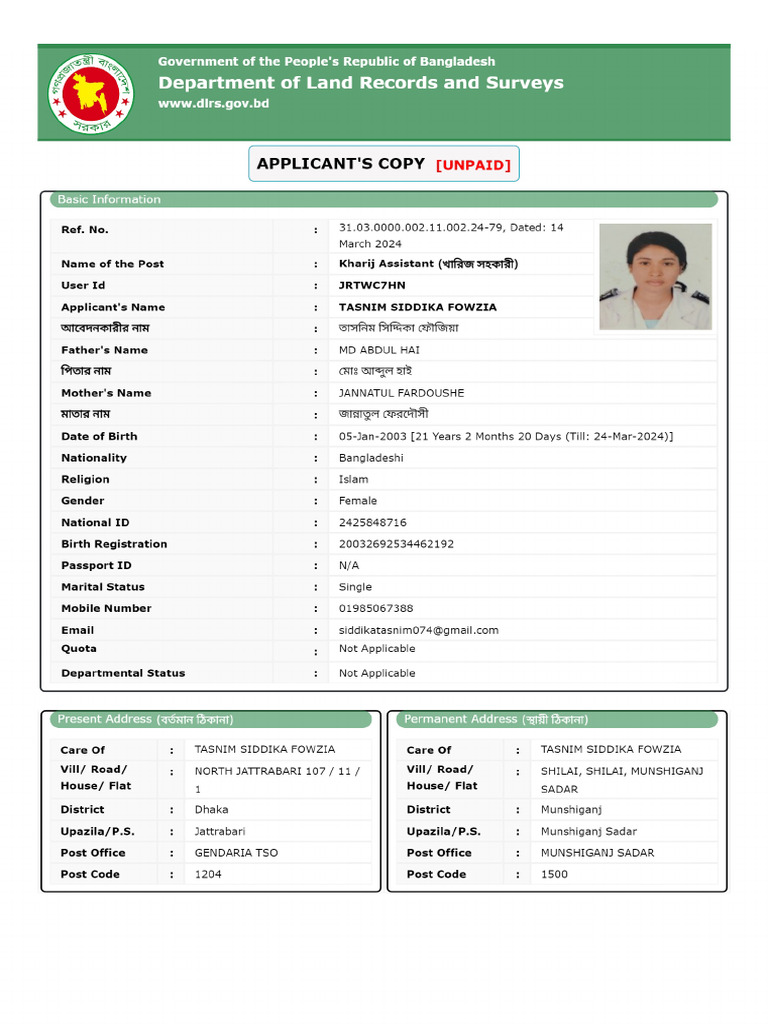Click Birth Registration number 20032692534462192
This screenshot has width=768, height=1024.
pyautogui.click(x=396, y=544)
